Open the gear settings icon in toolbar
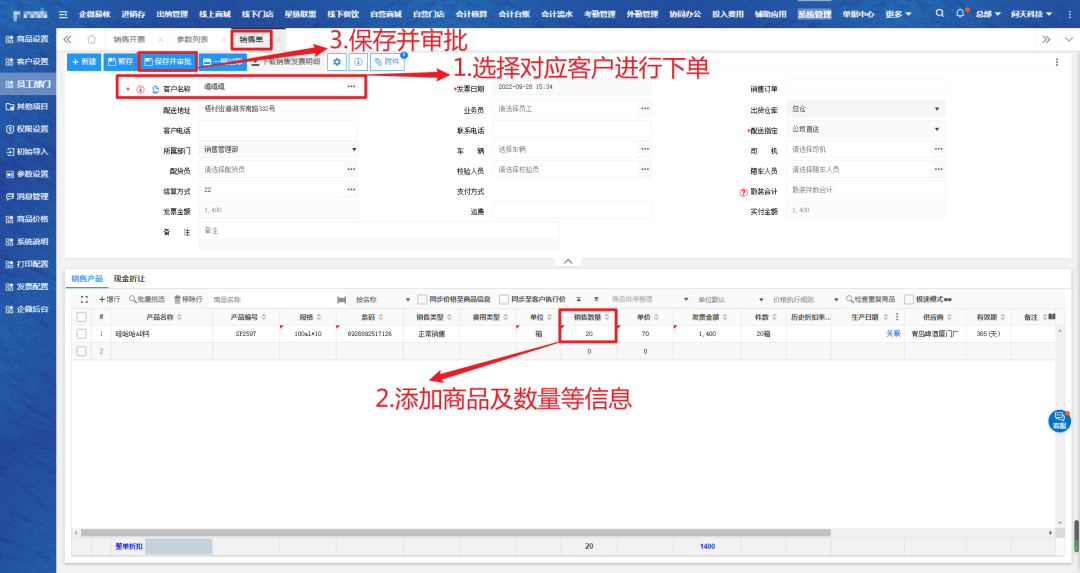The width and height of the screenshot is (1080, 573). pos(337,62)
